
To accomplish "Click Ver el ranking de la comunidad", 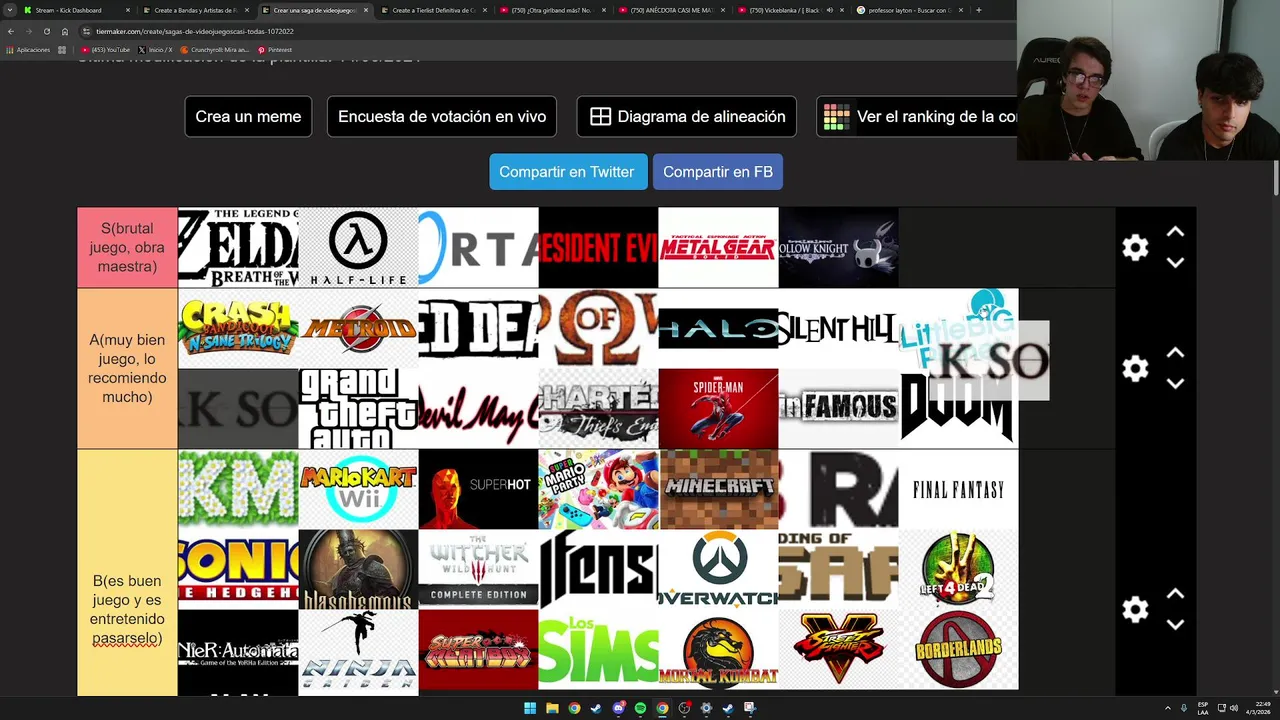I will pos(917,117).
